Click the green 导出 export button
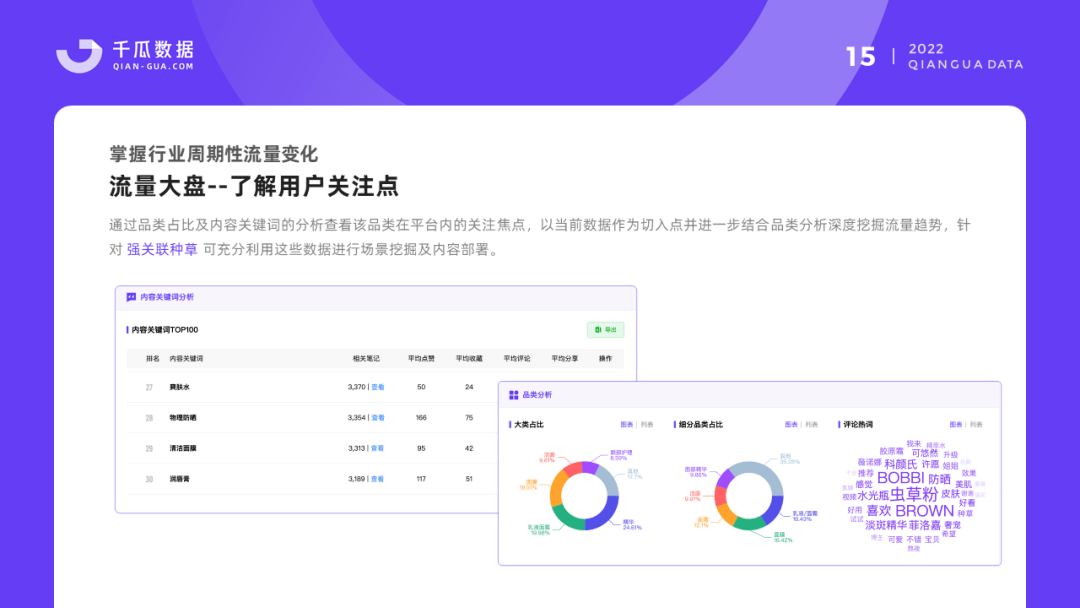This screenshot has width=1080, height=608. [x=605, y=329]
